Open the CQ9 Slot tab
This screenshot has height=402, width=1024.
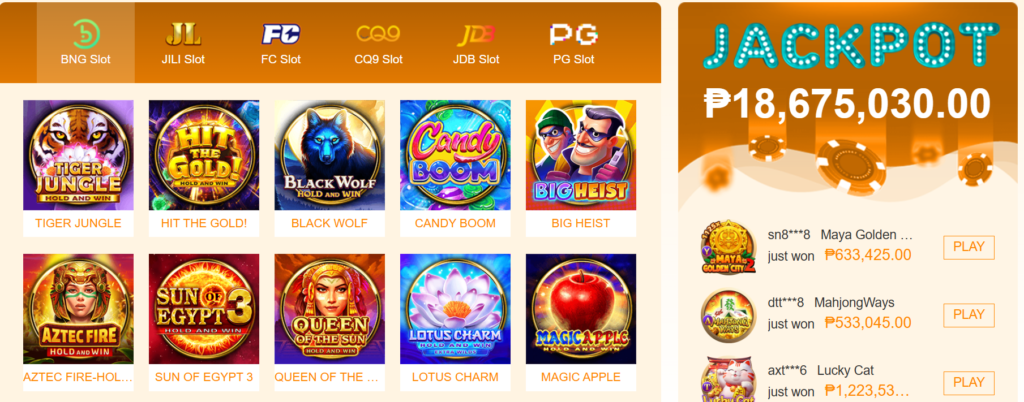(378, 43)
